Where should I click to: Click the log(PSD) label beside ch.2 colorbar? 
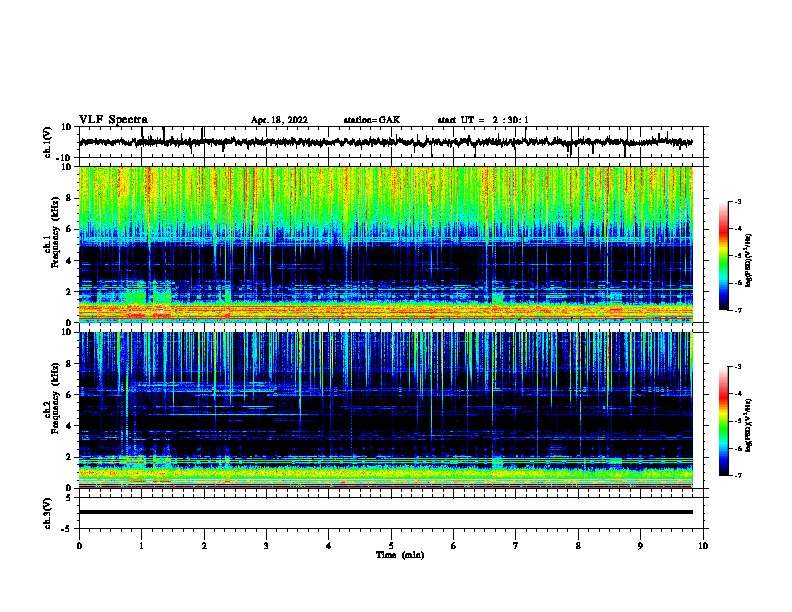[x=749, y=425]
